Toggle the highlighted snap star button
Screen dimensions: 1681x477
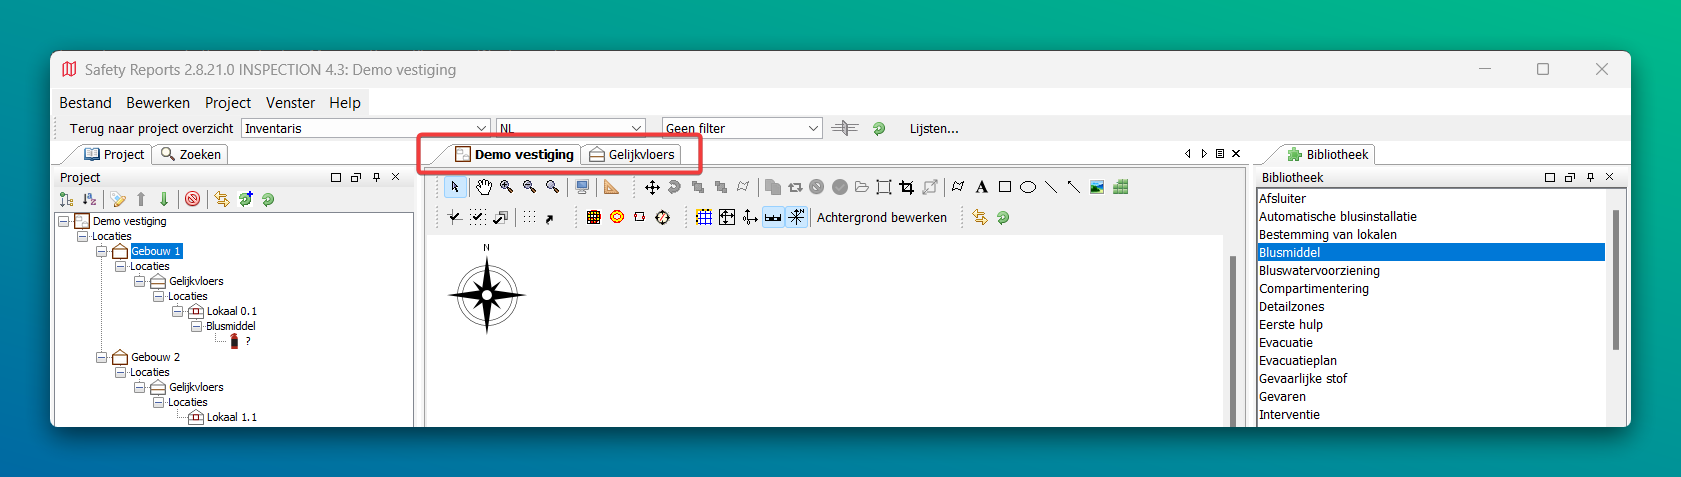796,217
